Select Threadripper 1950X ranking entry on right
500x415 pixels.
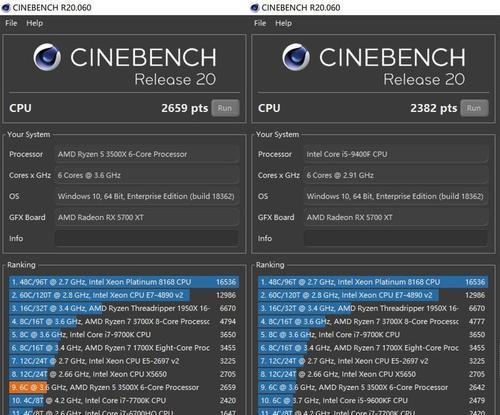tap(373, 308)
